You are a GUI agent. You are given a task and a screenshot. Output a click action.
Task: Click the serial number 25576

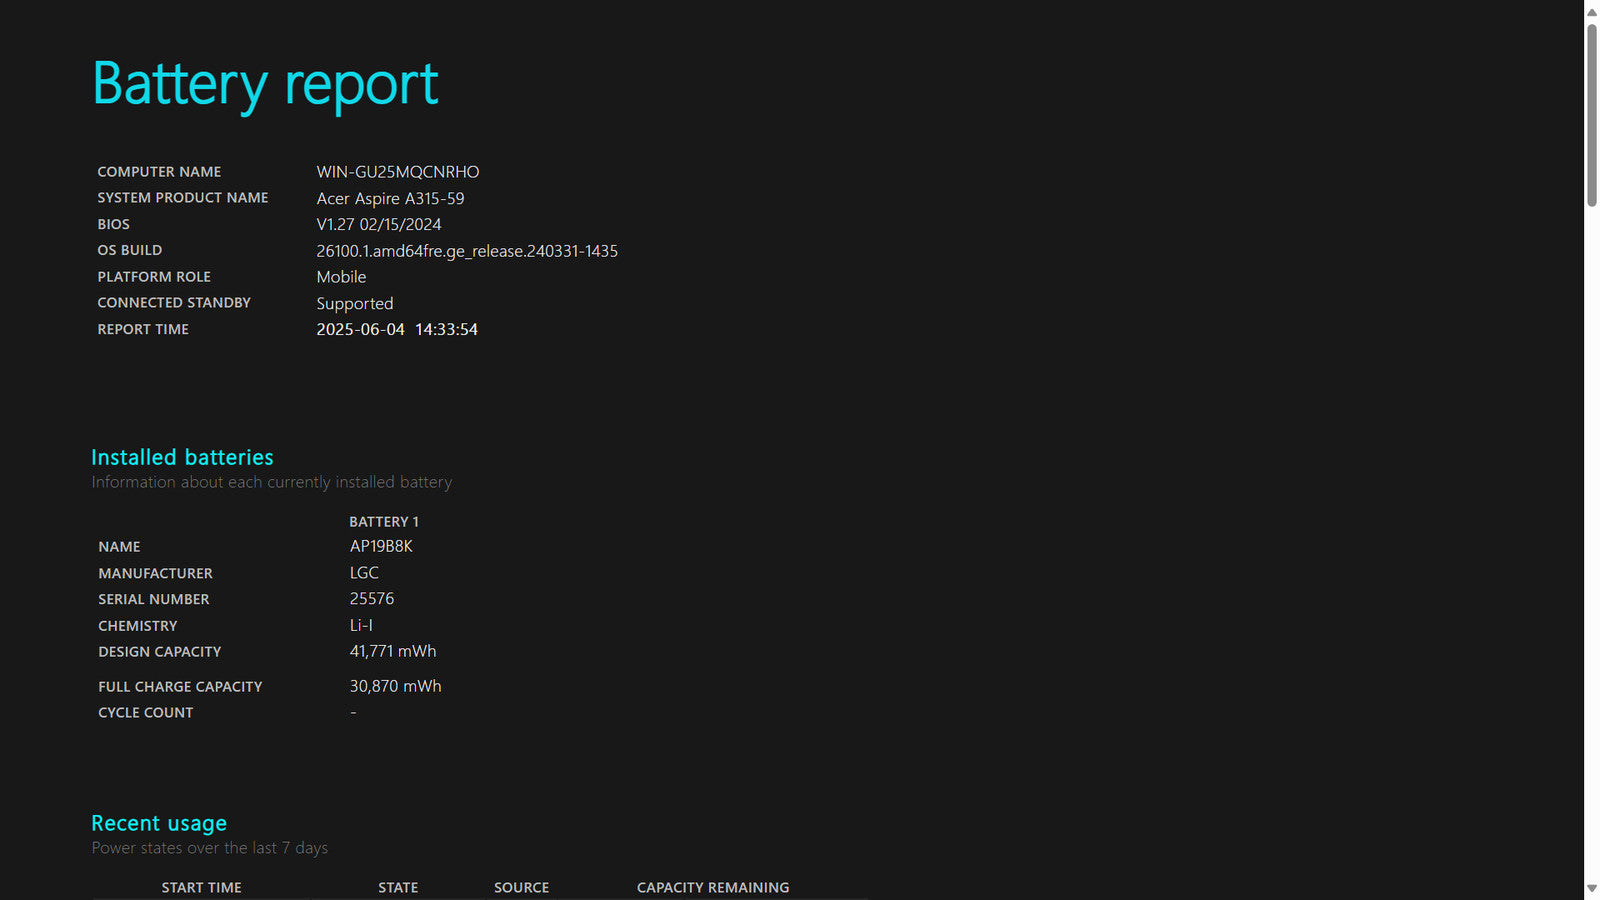coord(372,598)
